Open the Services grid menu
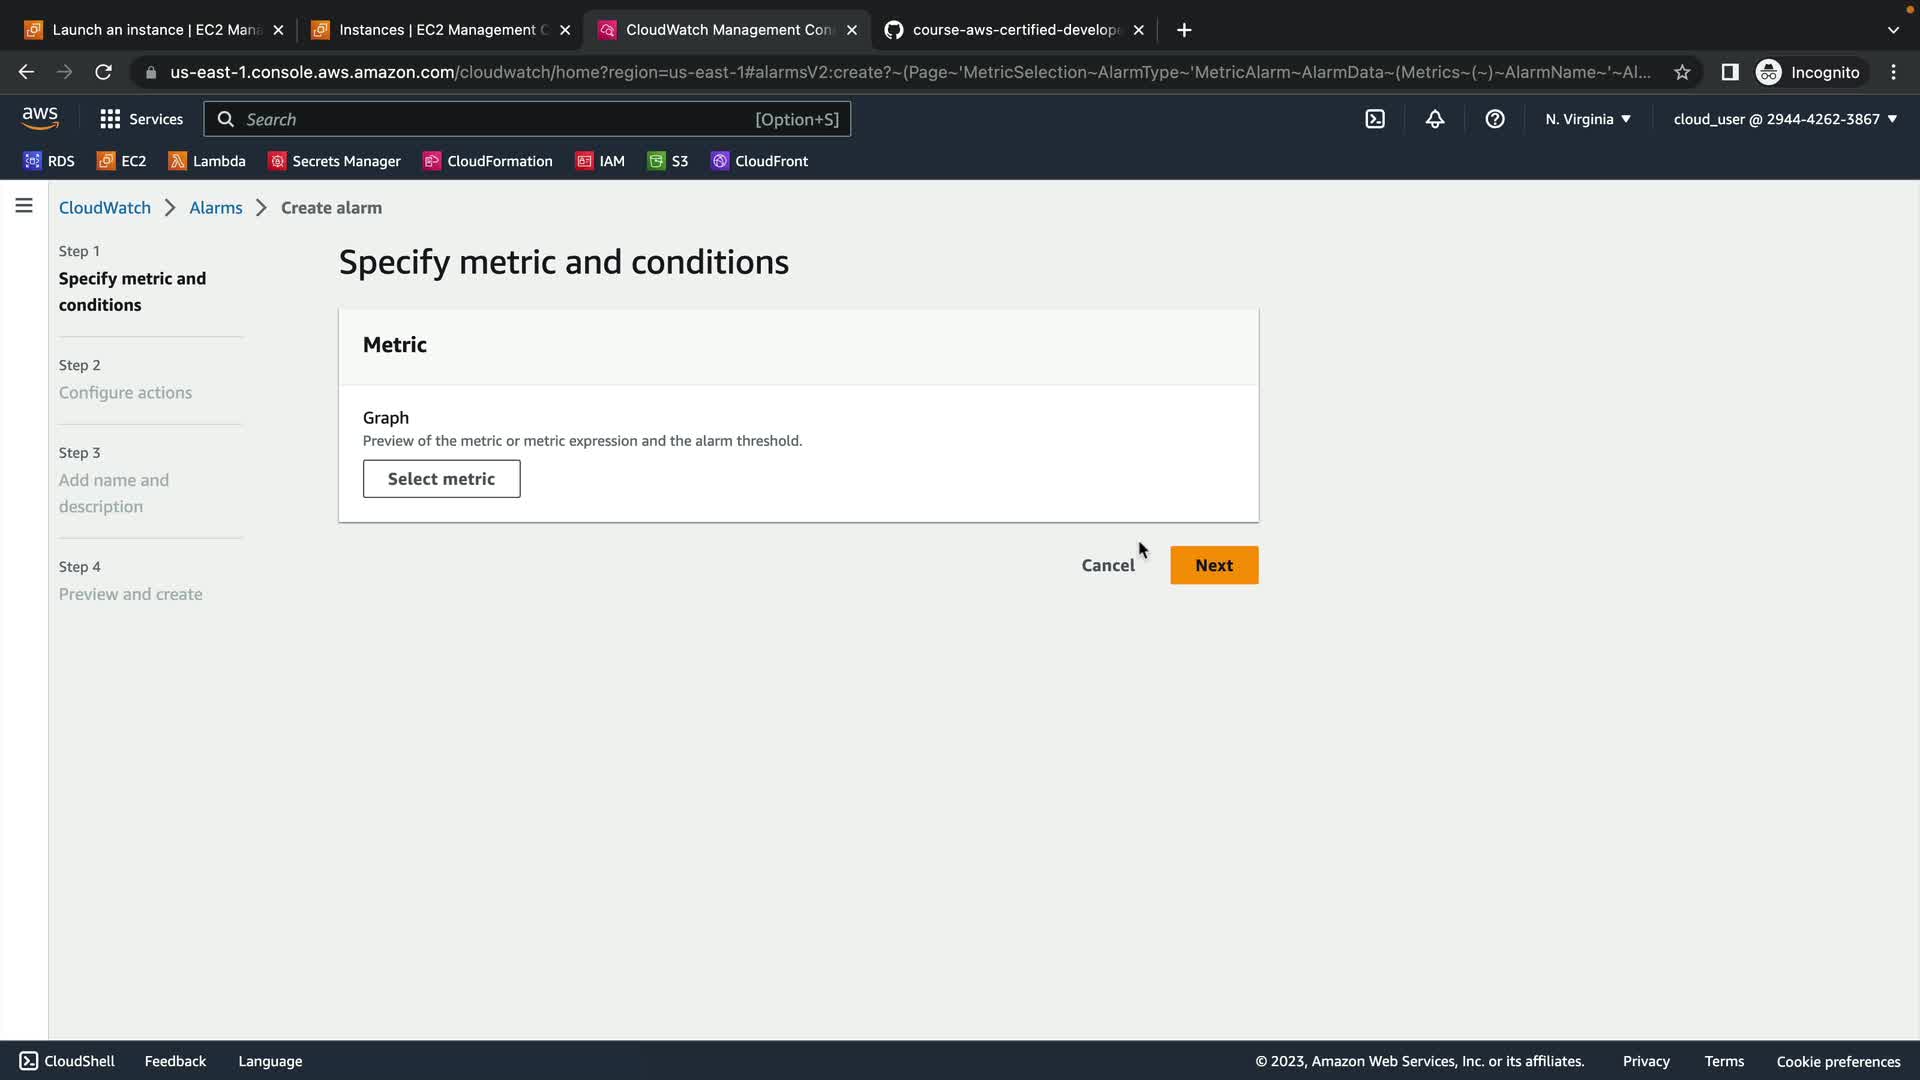The height and width of the screenshot is (1080, 1920). point(141,119)
